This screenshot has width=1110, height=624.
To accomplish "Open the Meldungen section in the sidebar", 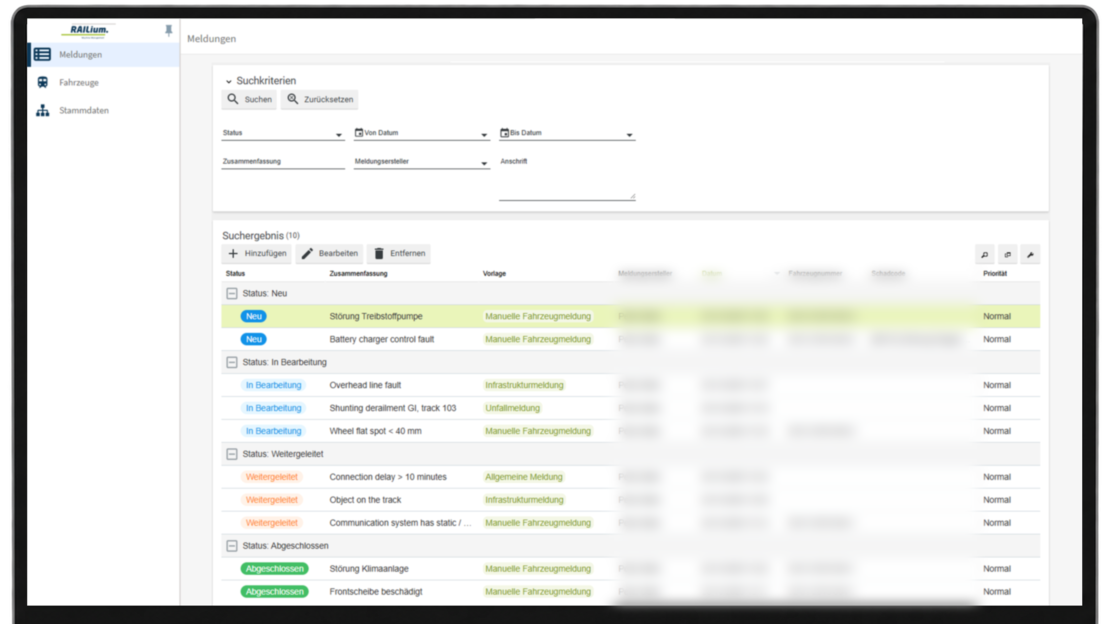I will (x=103, y=55).
